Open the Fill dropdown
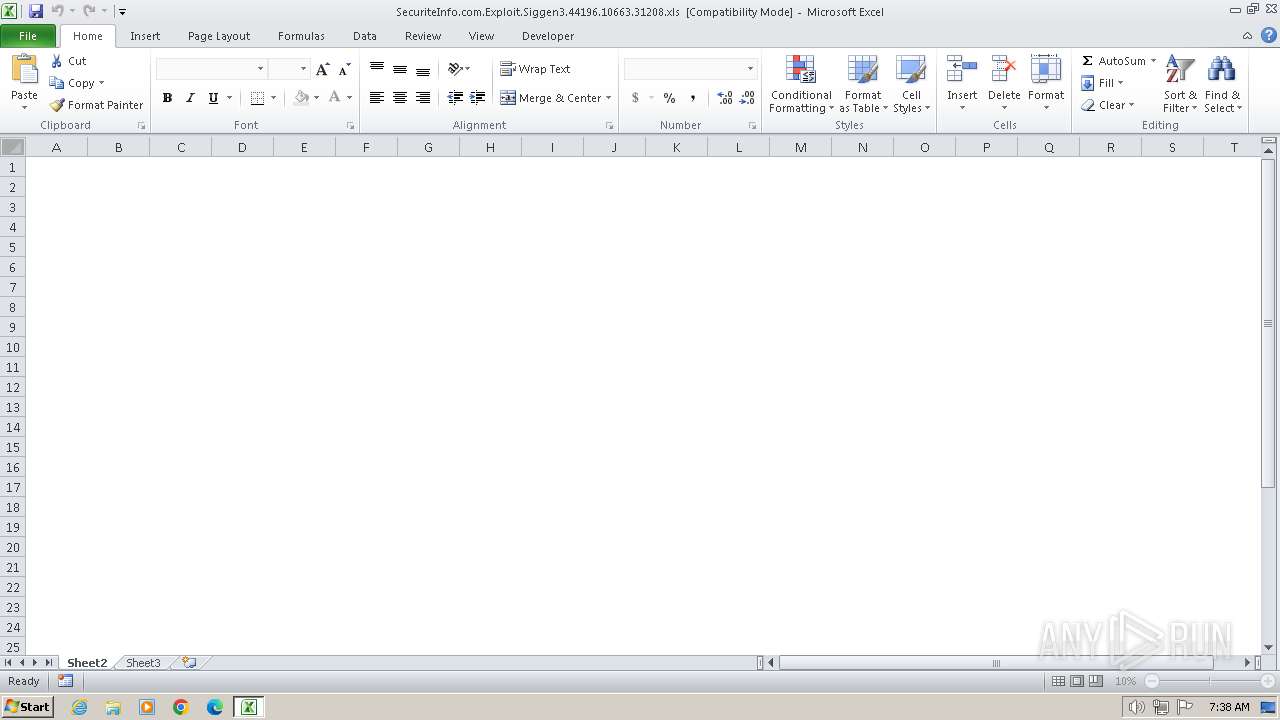The width and height of the screenshot is (1280, 720). pos(1102,83)
